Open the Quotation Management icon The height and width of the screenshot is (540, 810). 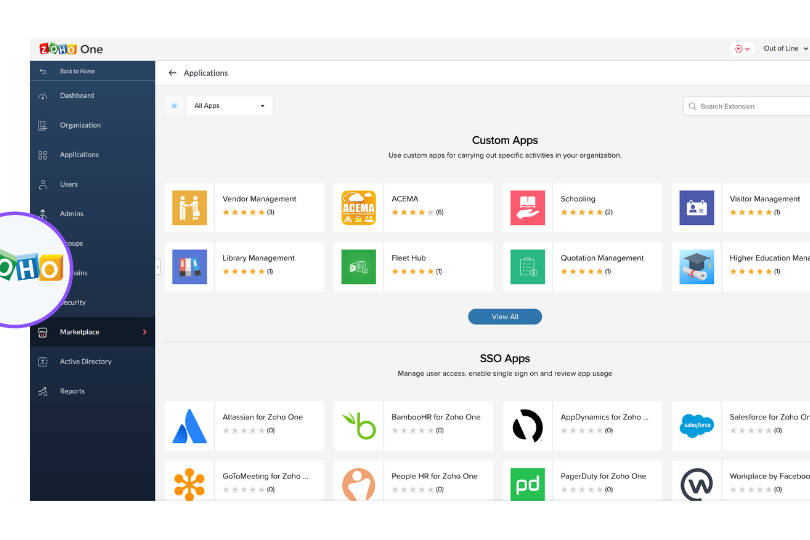527,266
